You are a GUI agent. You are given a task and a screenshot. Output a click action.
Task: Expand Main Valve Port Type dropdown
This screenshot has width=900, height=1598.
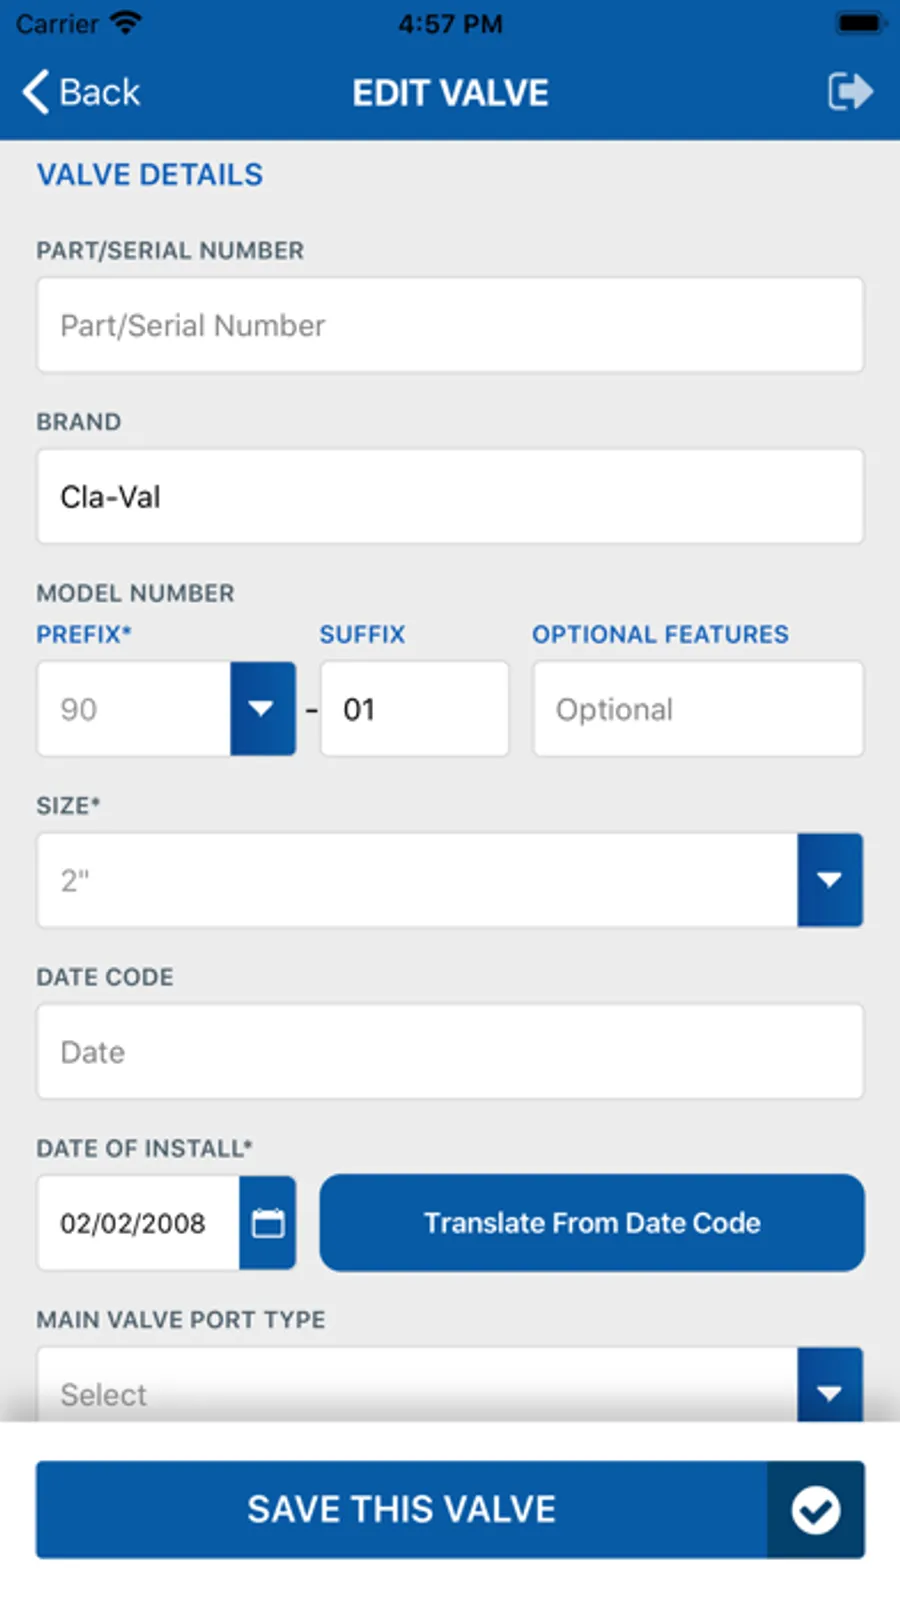pyautogui.click(x=829, y=1390)
